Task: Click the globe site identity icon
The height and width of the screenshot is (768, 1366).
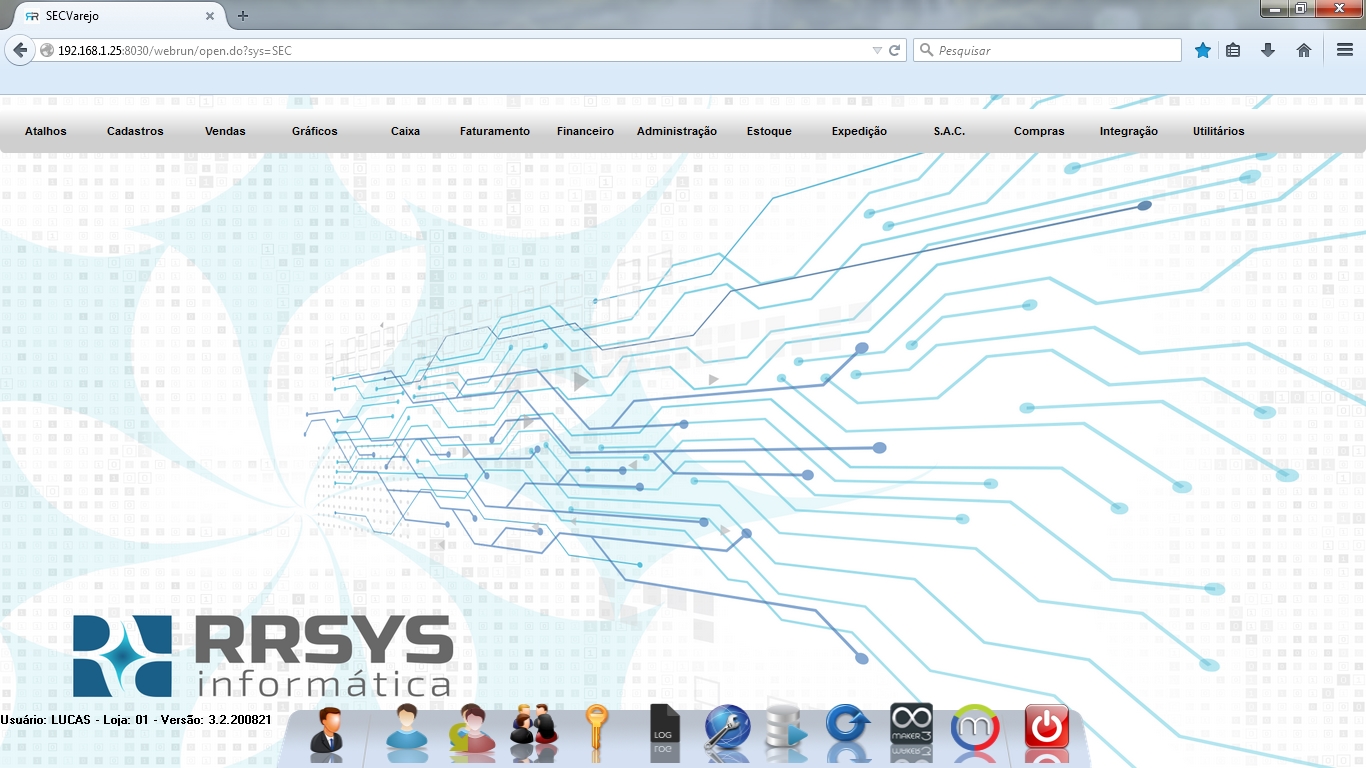Action: click(47, 50)
